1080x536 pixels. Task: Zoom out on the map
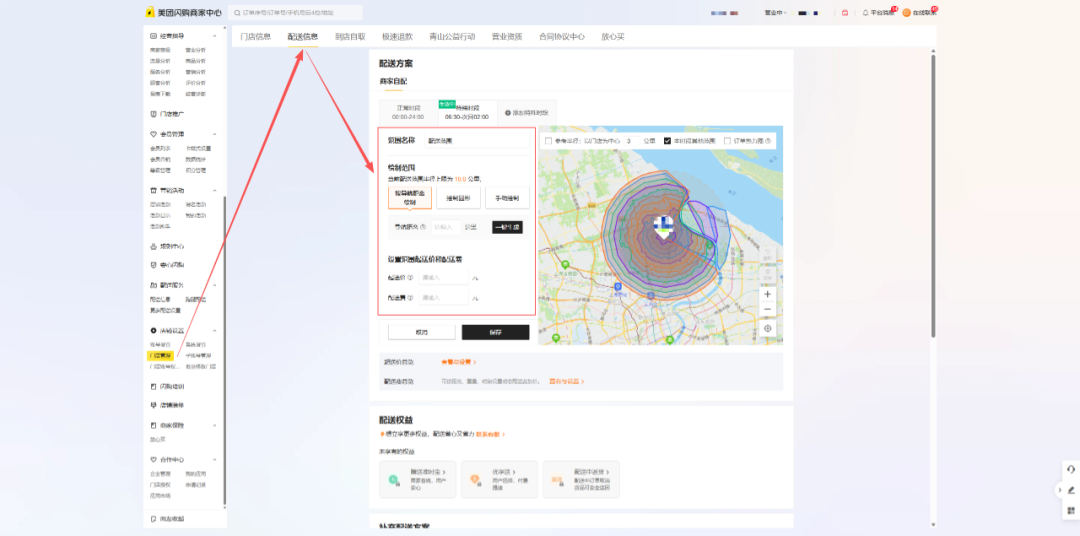[x=768, y=309]
